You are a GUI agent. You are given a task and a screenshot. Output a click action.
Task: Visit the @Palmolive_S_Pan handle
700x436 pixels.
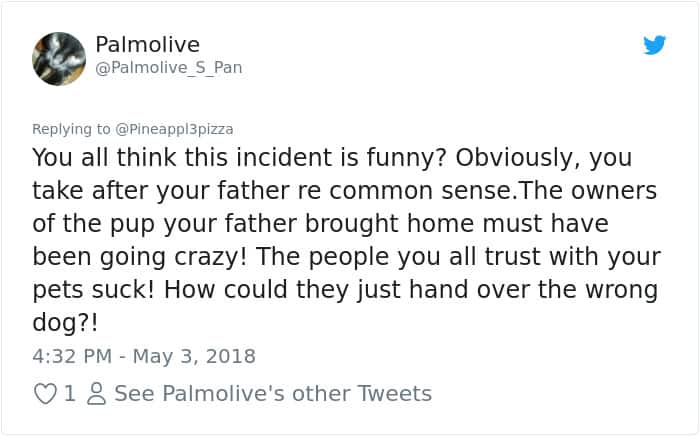click(x=168, y=68)
